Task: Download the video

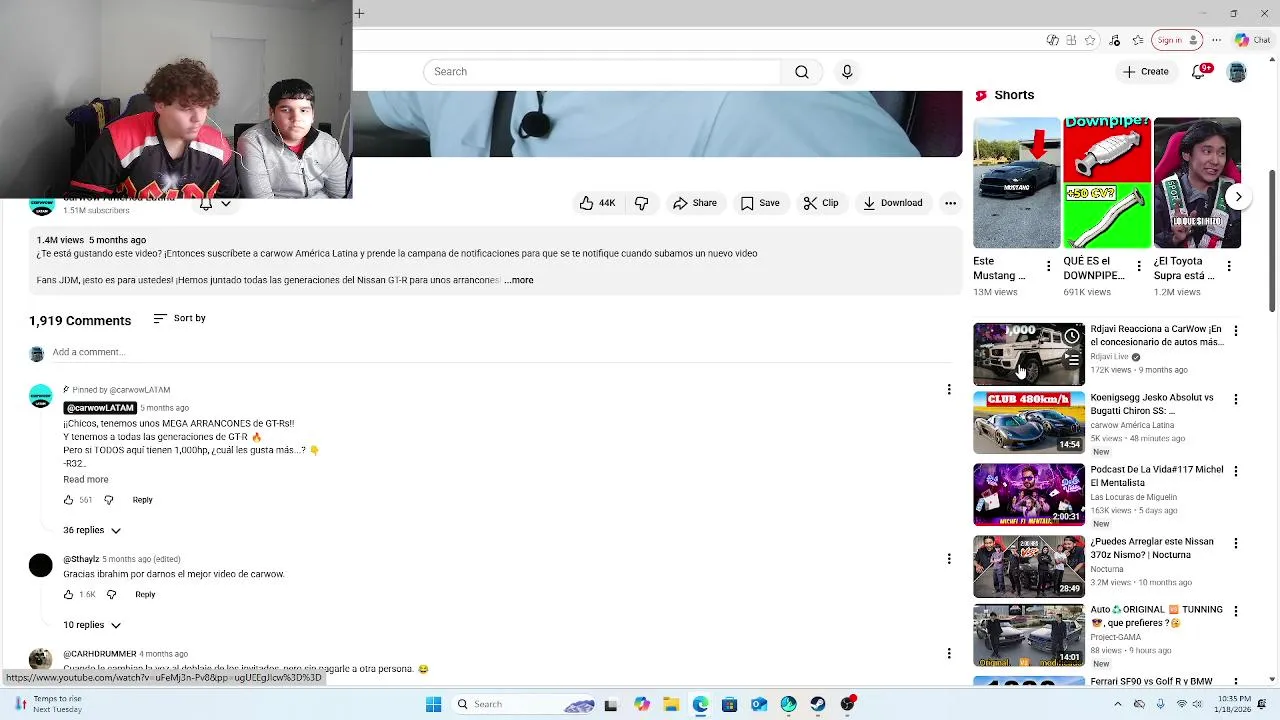Action: point(892,203)
